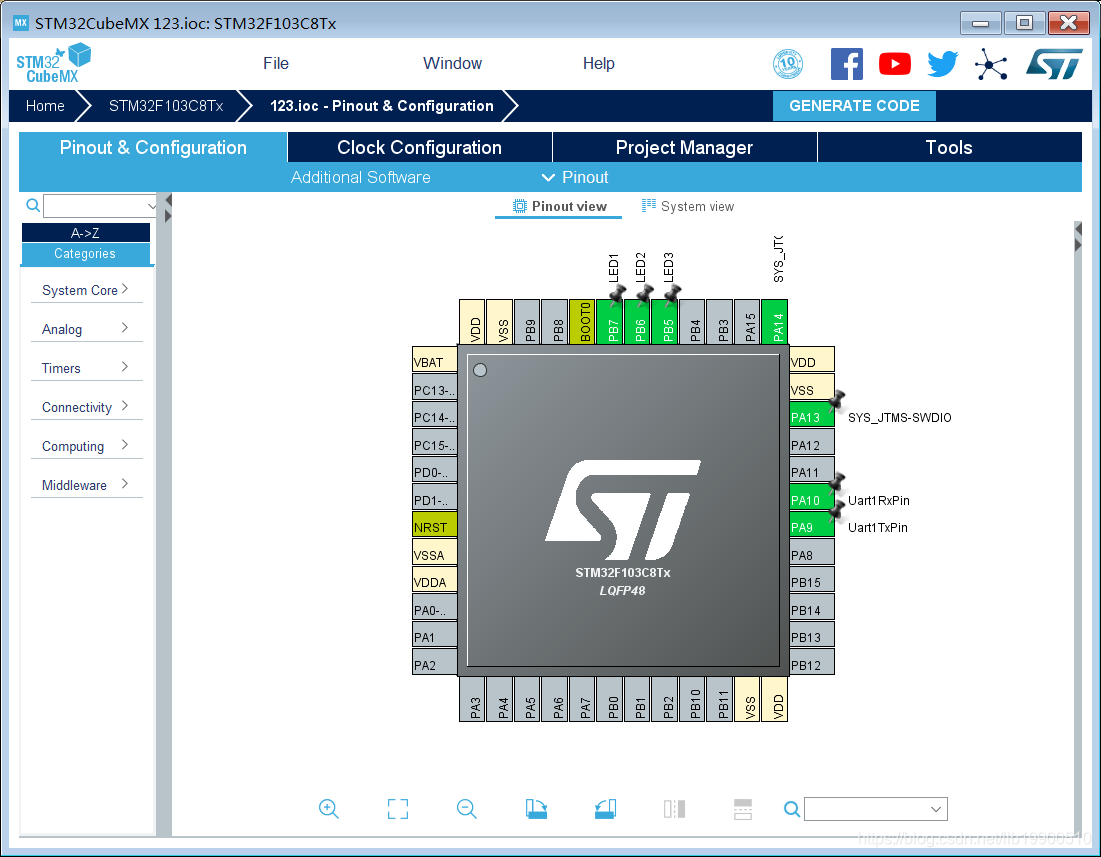Click the 10-year anniversary badge icon
The image size is (1101, 857).
tap(788, 64)
